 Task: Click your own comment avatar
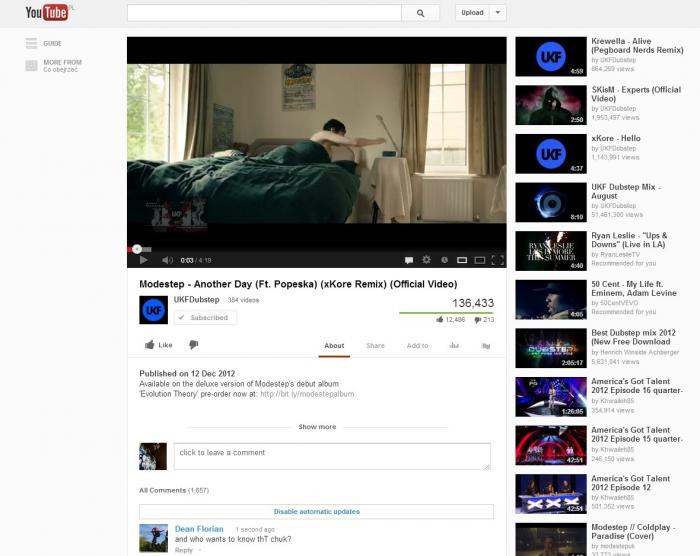point(153,456)
